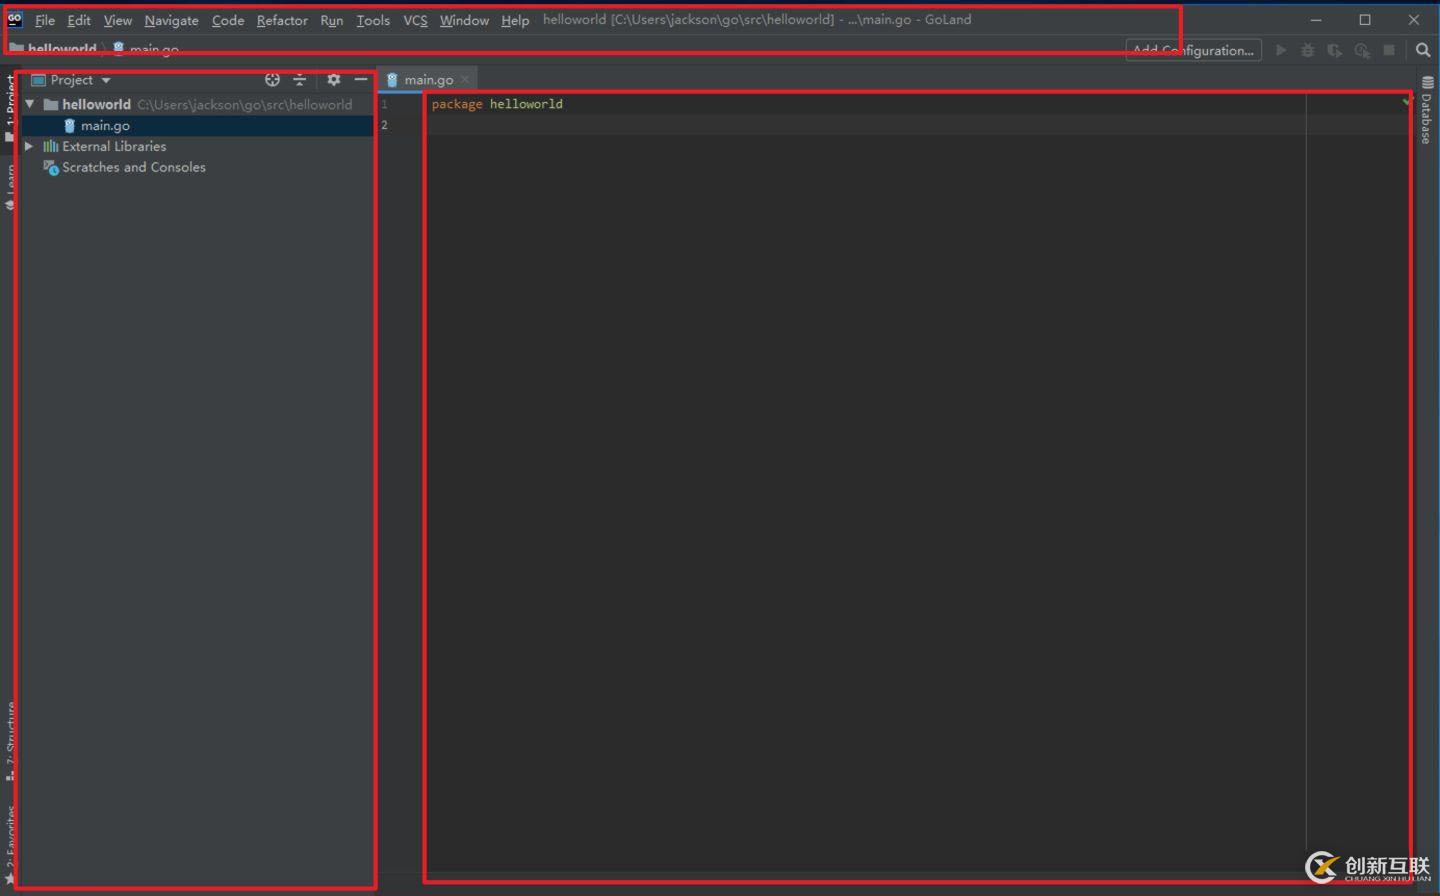The image size is (1440, 896).
Task: Open Project panel settings gear icon
Action: (334, 79)
